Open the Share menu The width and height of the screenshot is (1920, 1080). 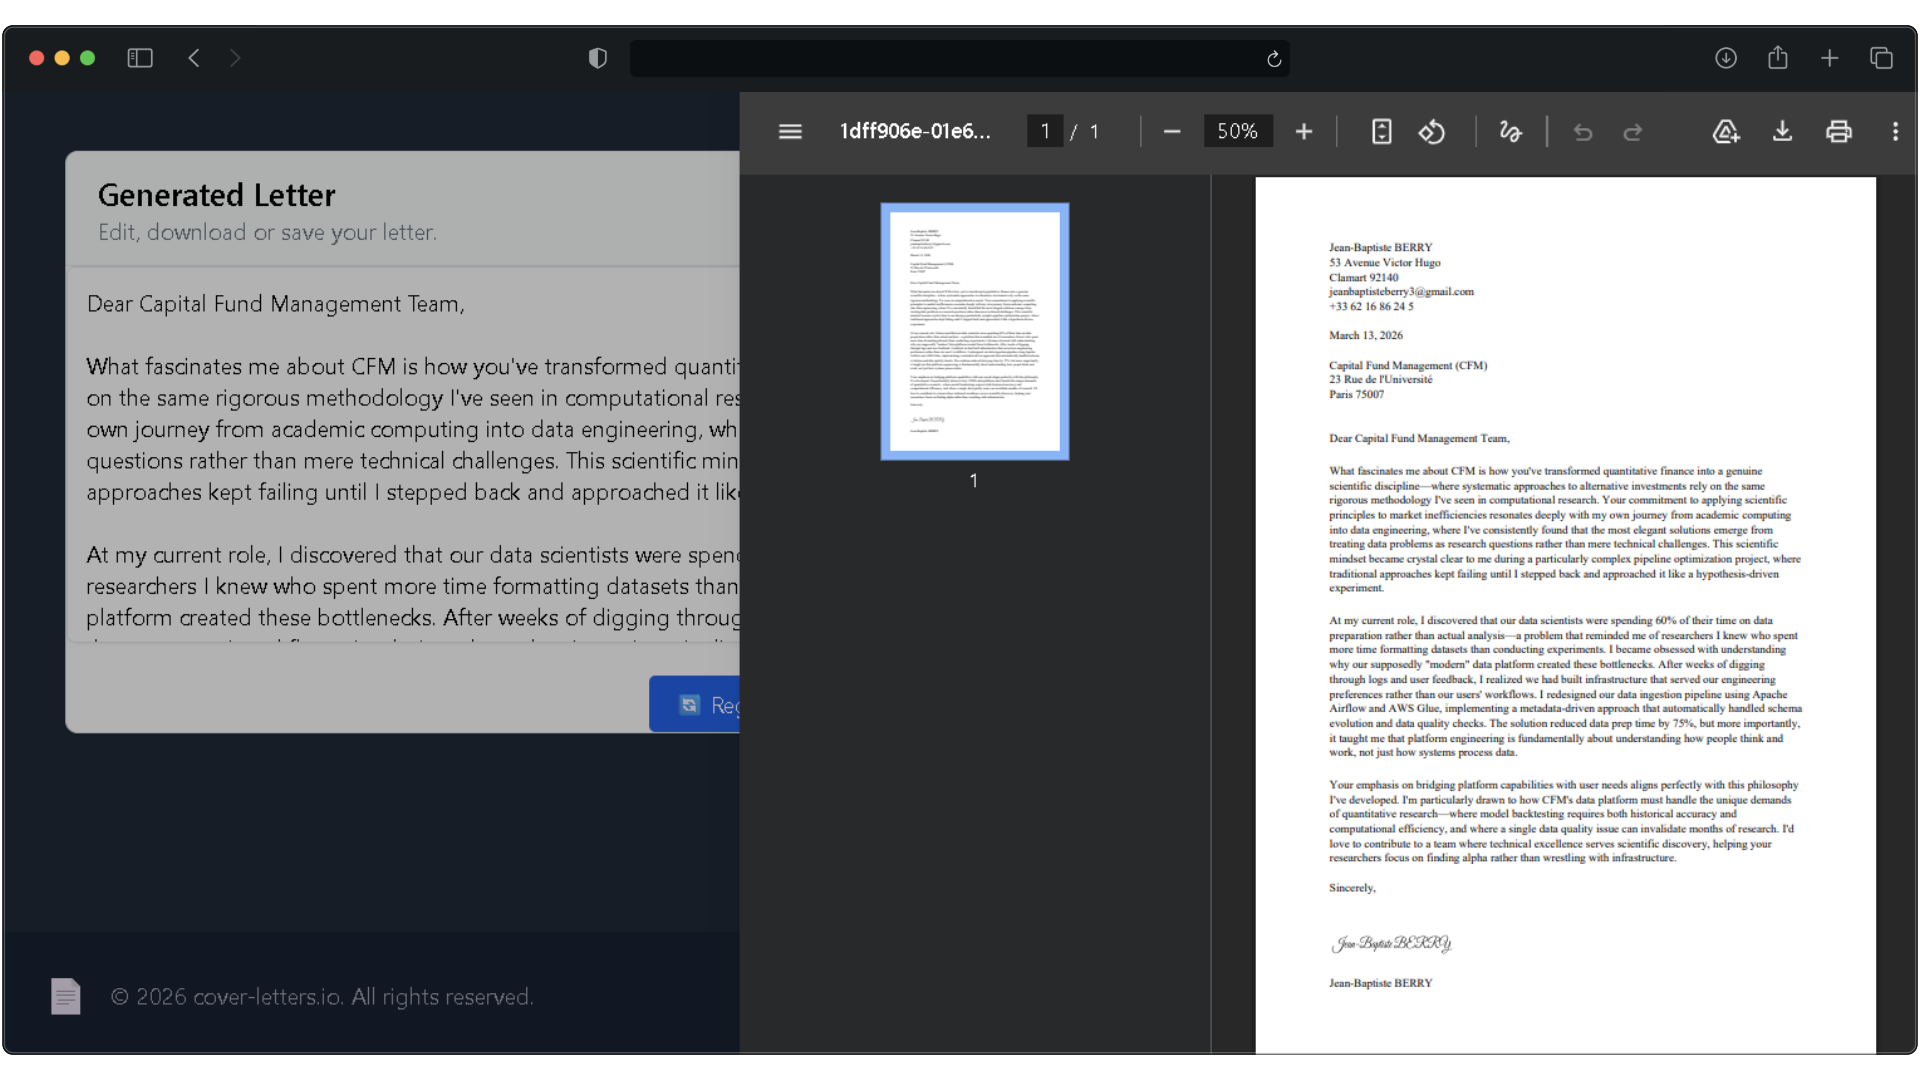click(1778, 58)
